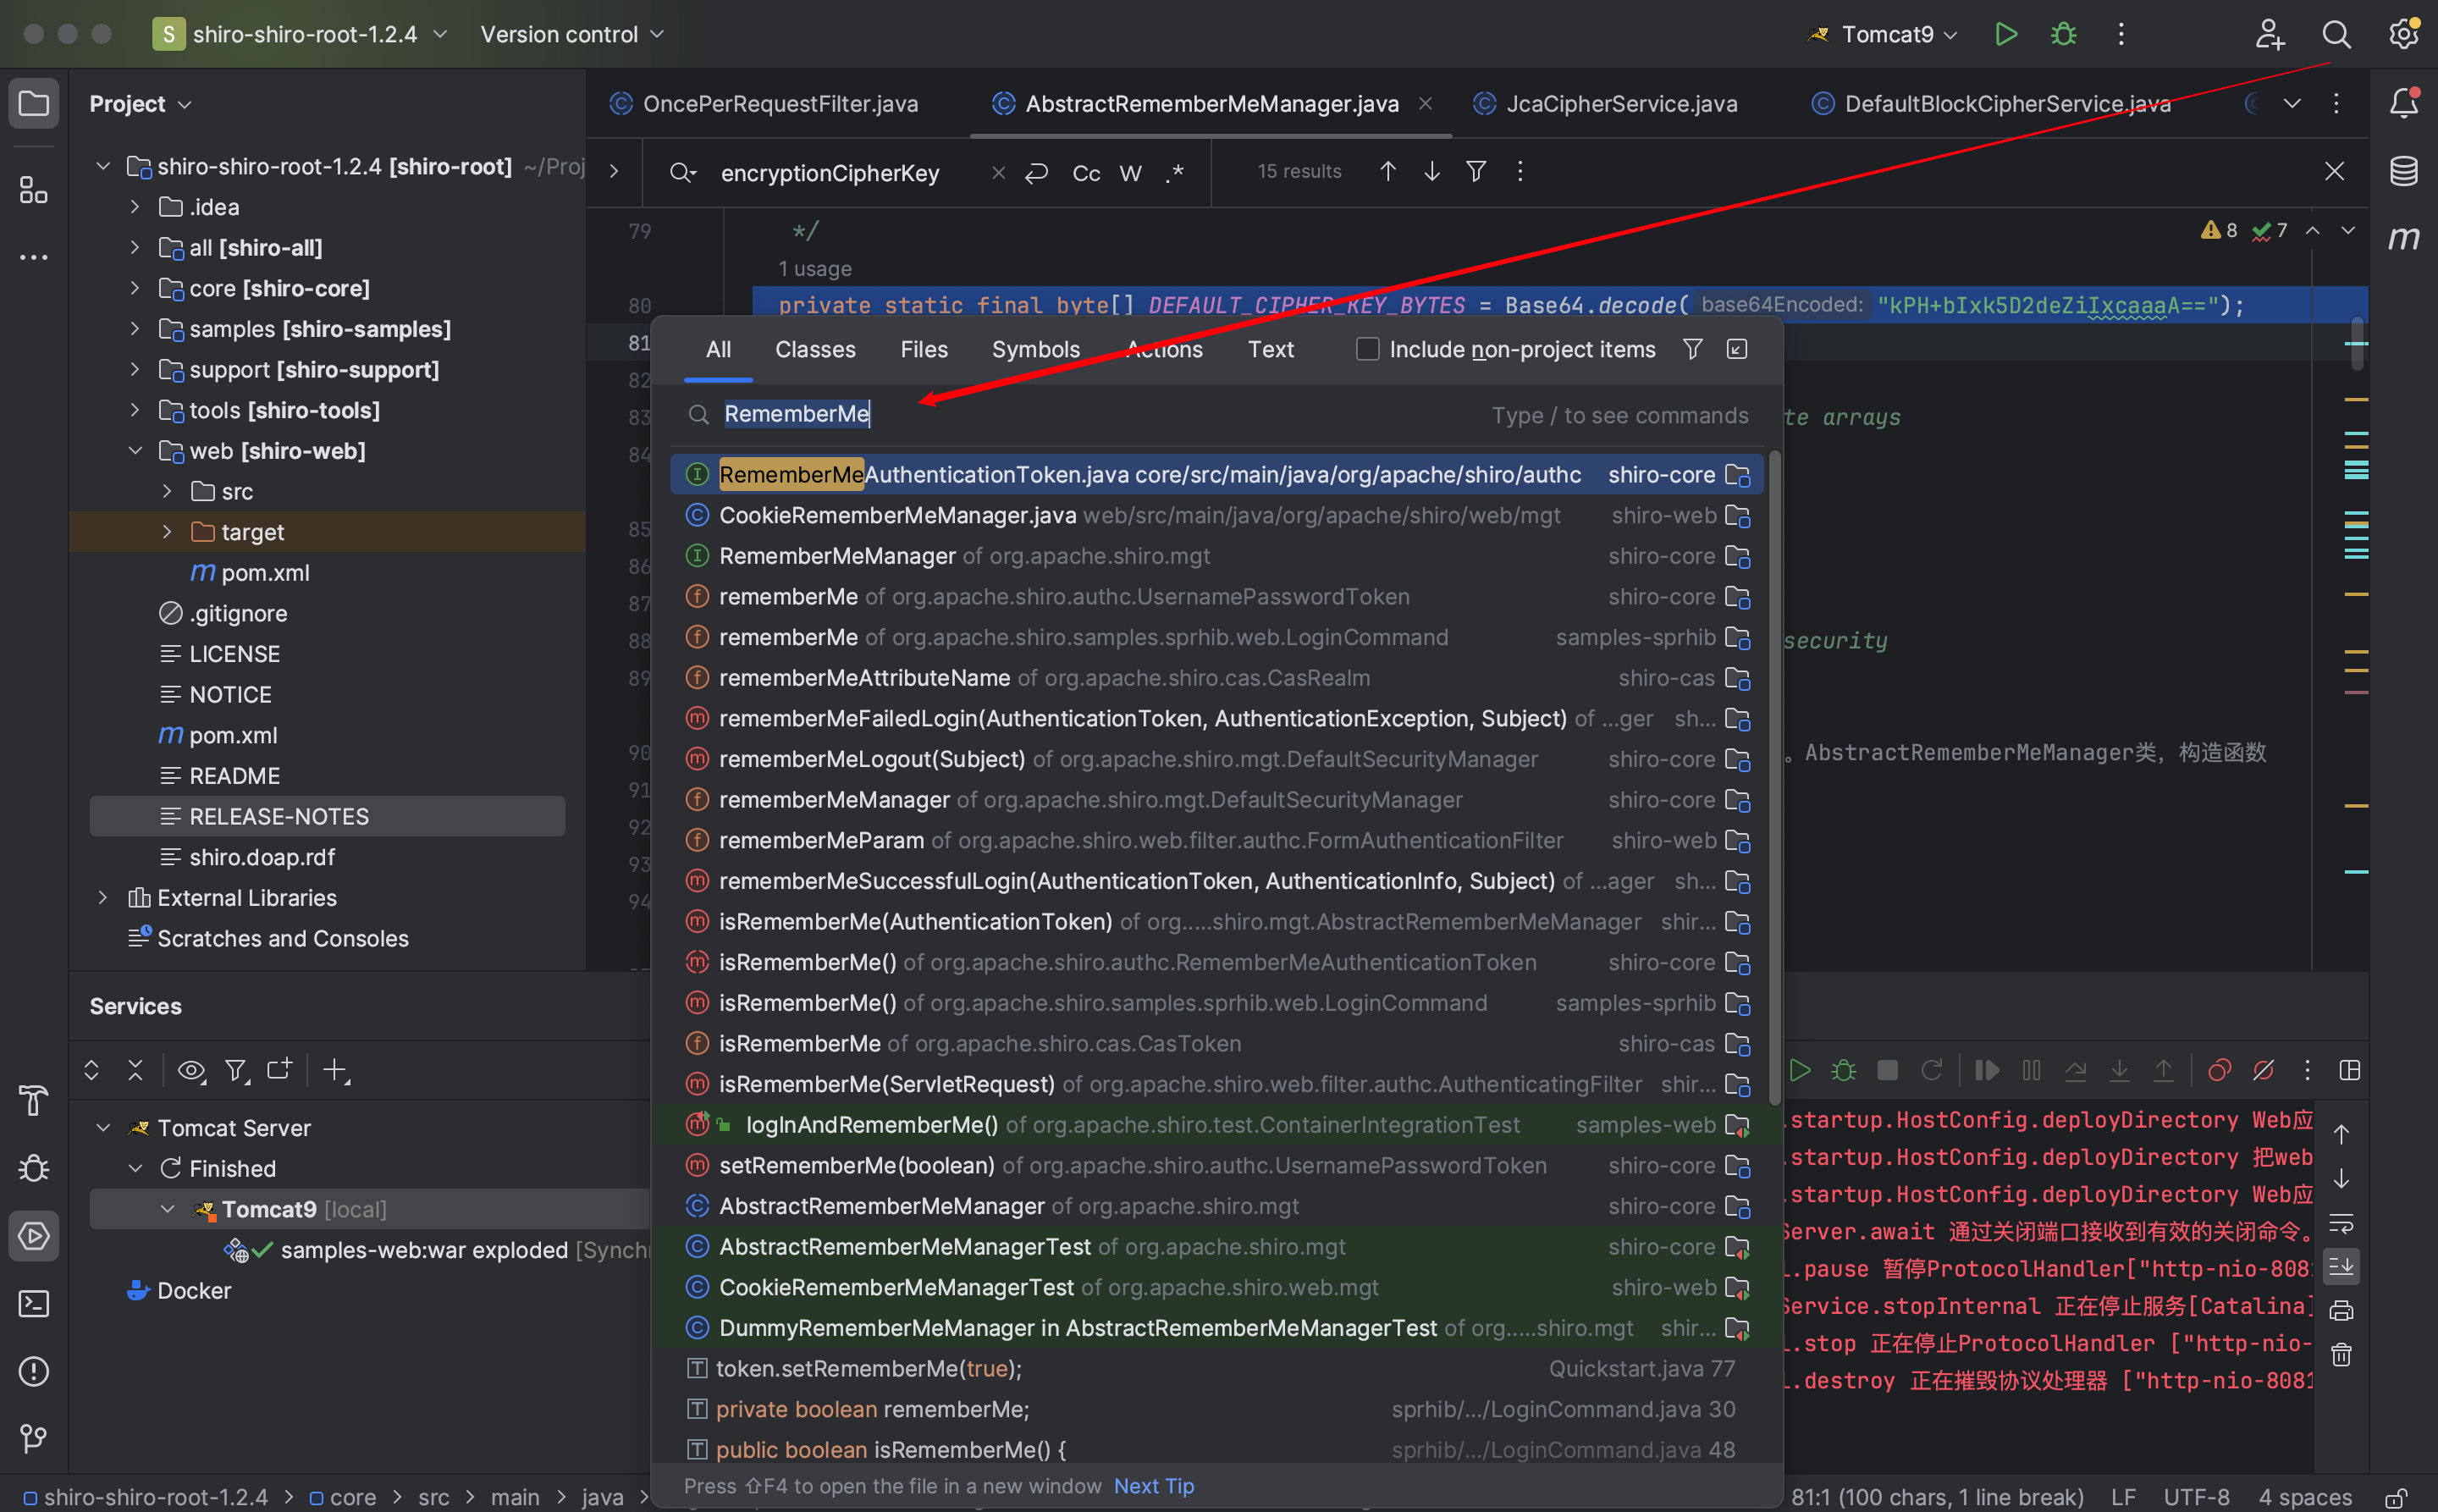
Task: Open Services tool window icon
Action: tap(34, 1236)
